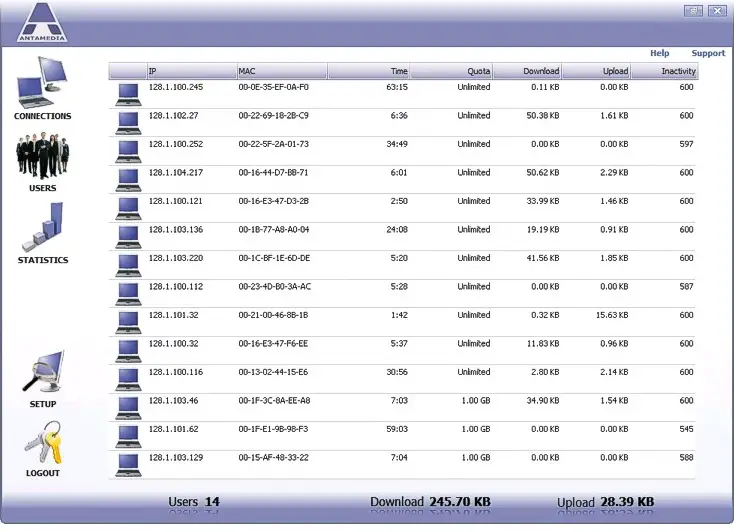
Task: Click the Users 14 status total
Action: (194, 502)
